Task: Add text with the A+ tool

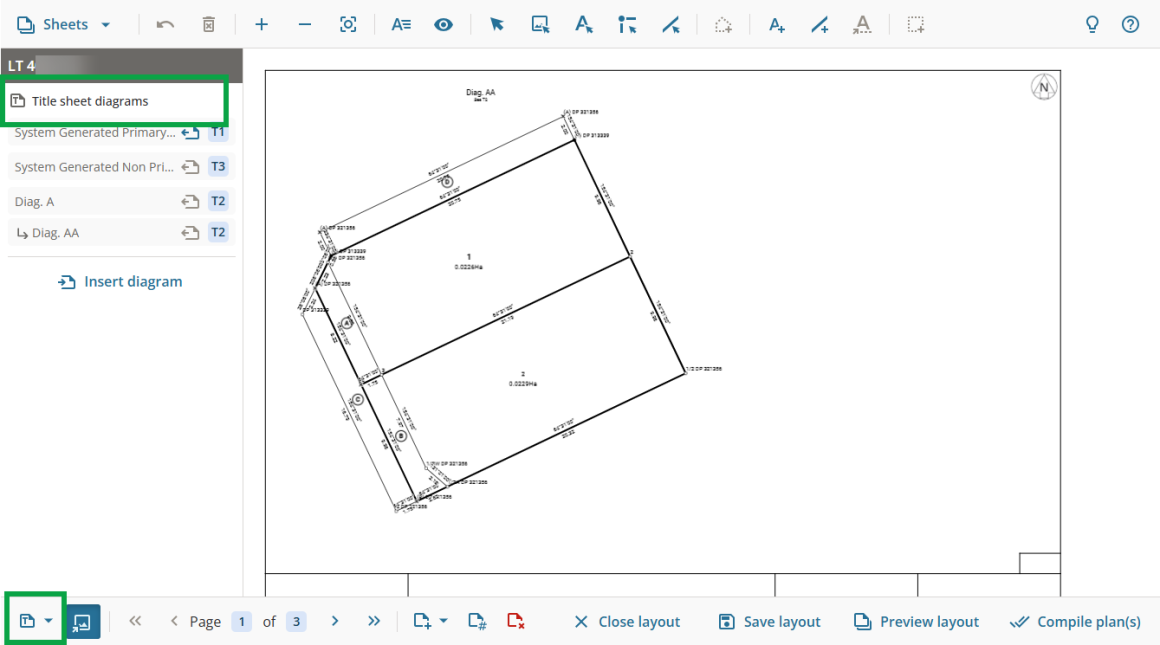Action: [776, 24]
